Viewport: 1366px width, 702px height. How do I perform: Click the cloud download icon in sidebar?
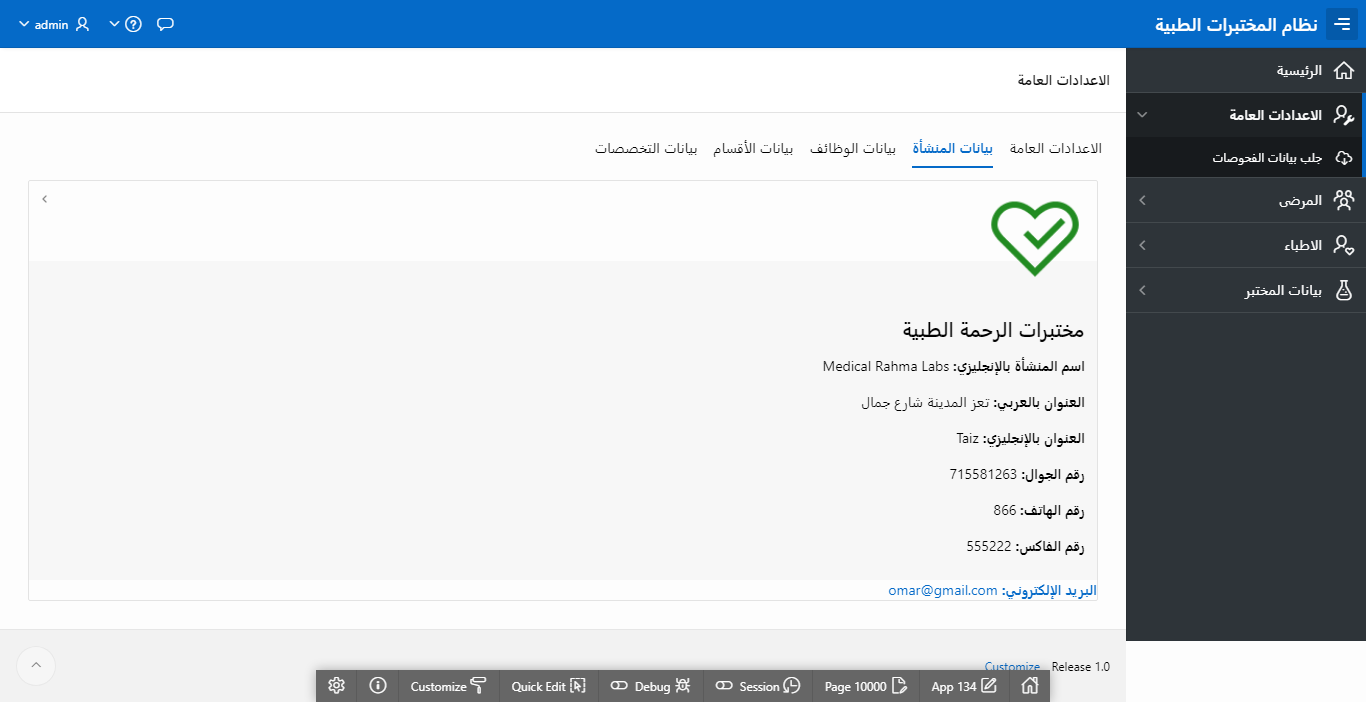tap(1344, 158)
